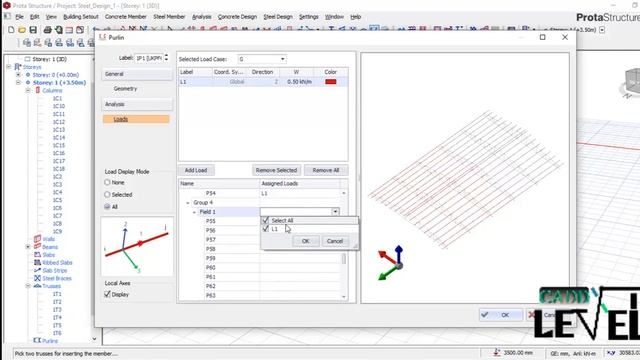Click the Slabs icon in structure tree
The image size is (640, 360).
38,255
